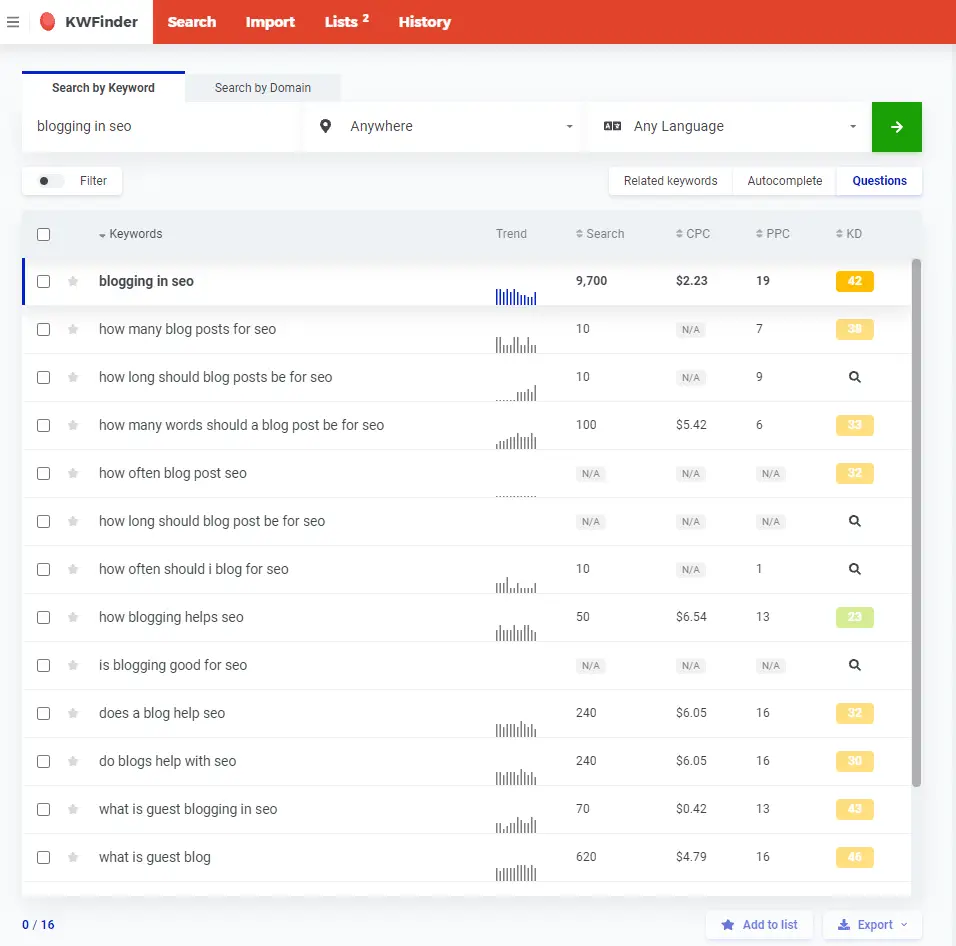Open the Lists menu item
Viewport: 956px width, 946px height.
(346, 22)
